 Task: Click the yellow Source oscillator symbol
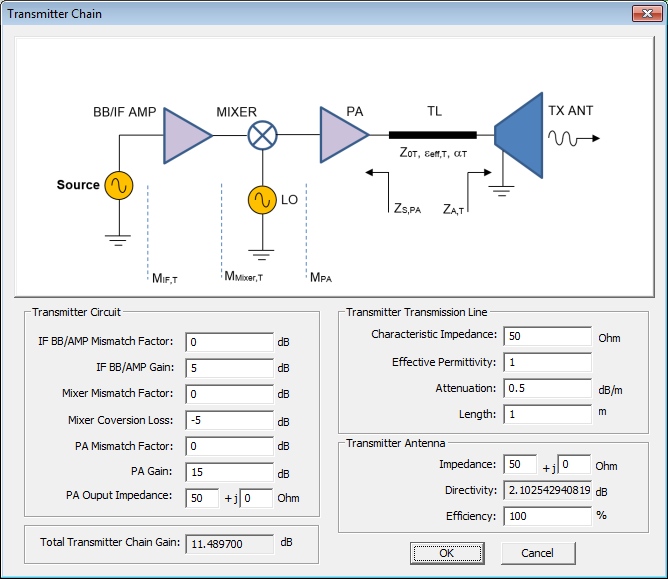tap(119, 185)
